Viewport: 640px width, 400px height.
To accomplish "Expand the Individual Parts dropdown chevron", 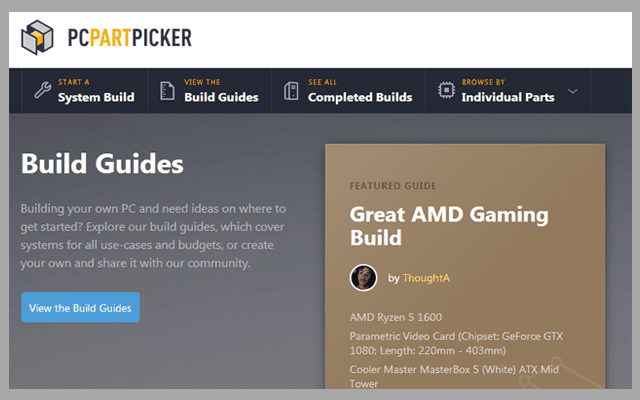I will click(573, 91).
